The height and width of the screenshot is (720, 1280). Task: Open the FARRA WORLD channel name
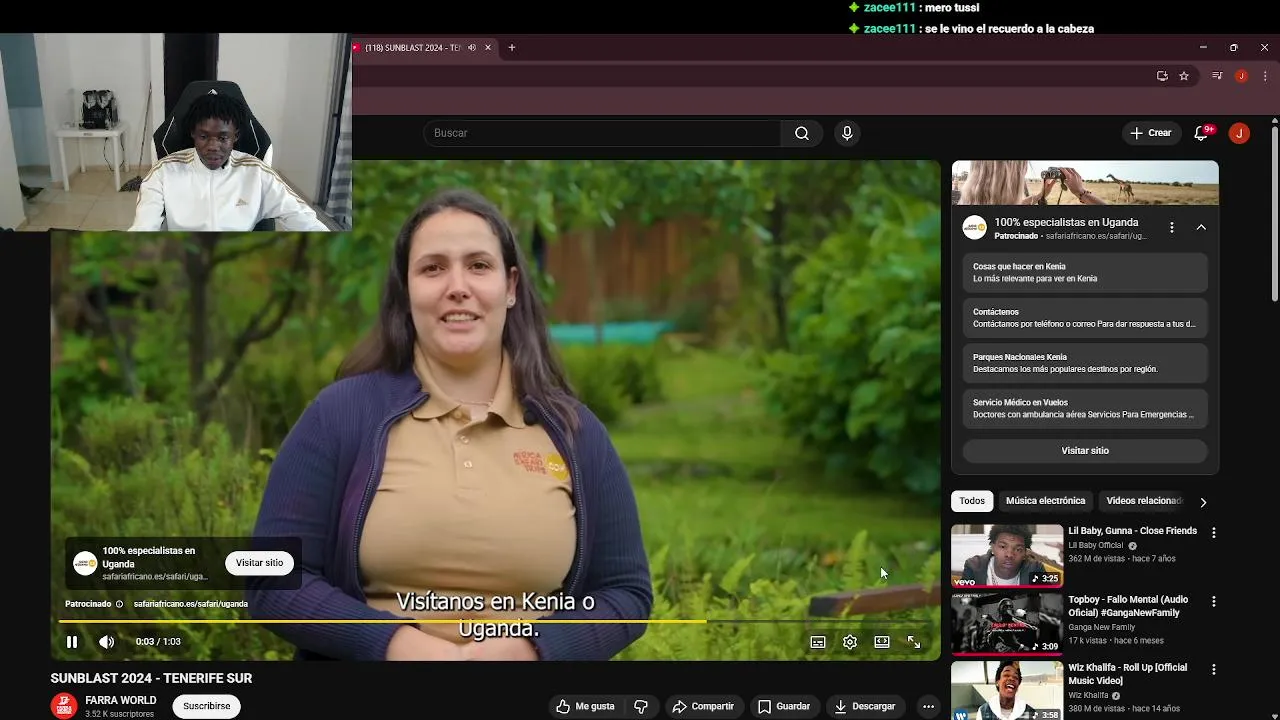[121, 700]
